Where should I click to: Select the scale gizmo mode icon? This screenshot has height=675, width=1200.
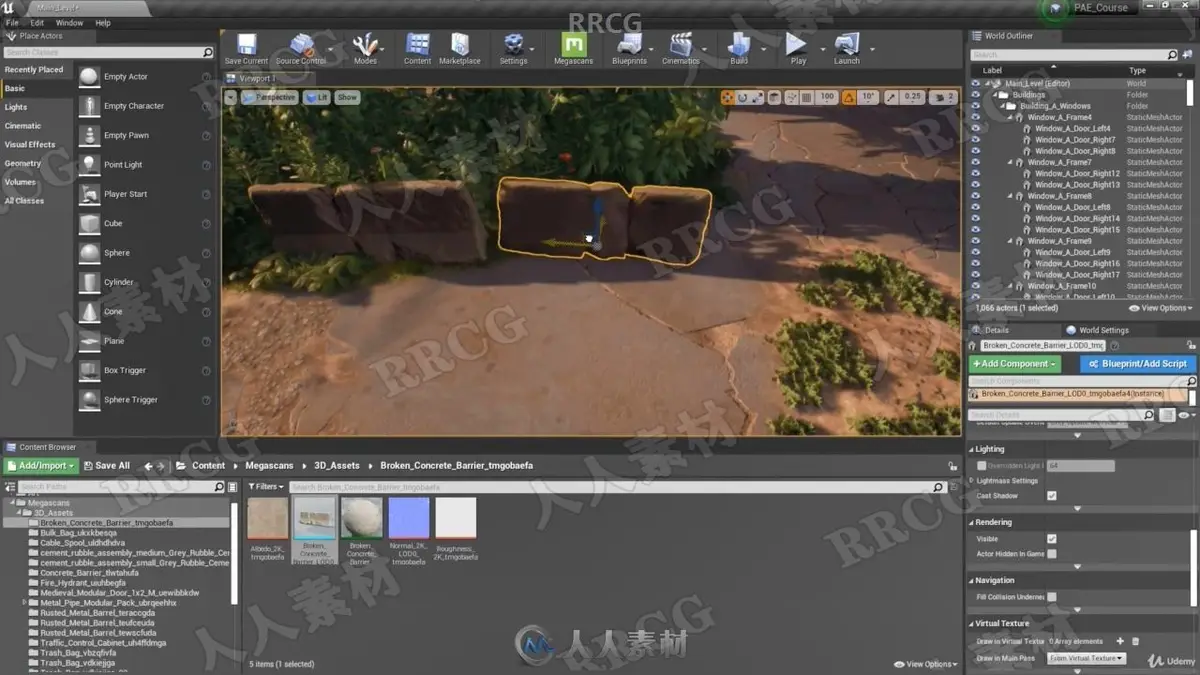coord(758,97)
